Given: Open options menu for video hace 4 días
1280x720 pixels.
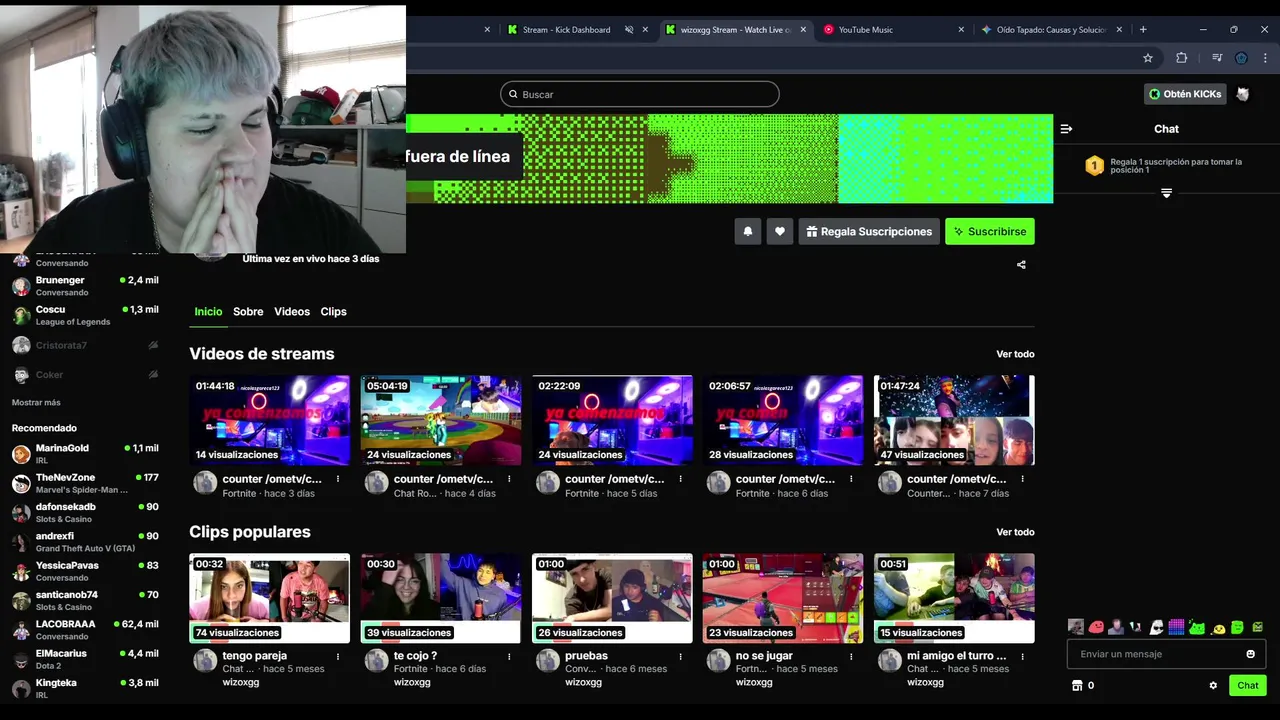Looking at the screenshot, I should pyautogui.click(x=509, y=479).
